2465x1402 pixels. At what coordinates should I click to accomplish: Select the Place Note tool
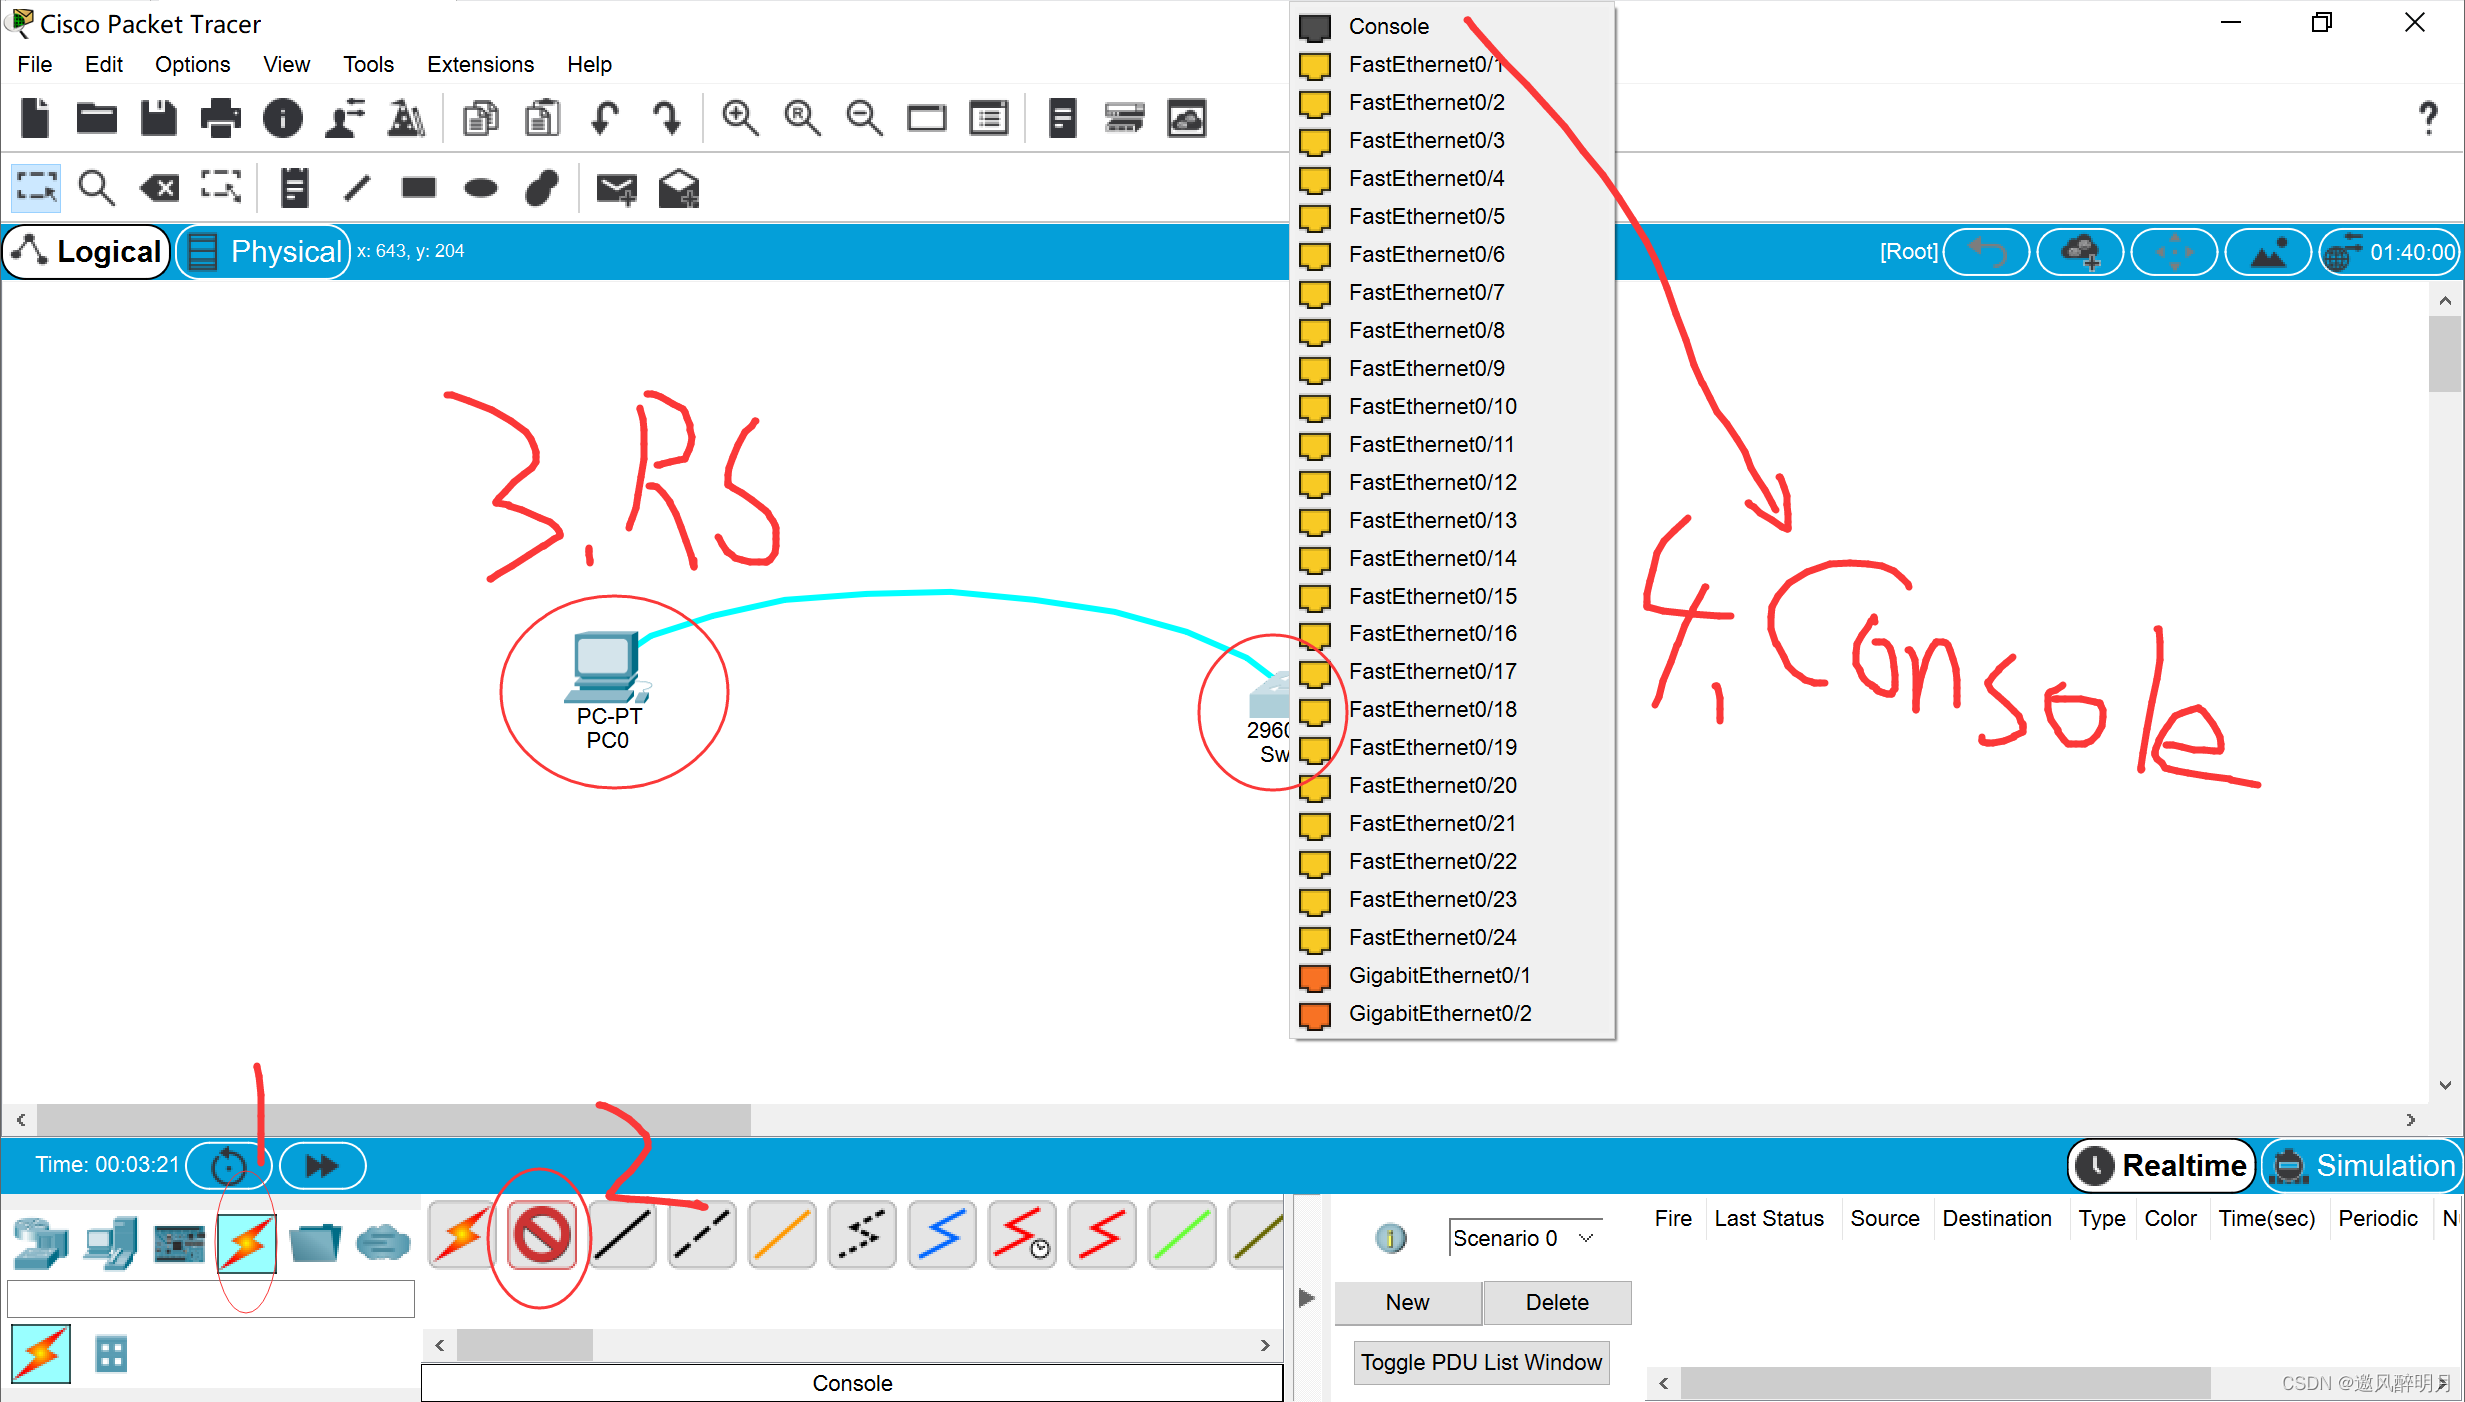[294, 188]
